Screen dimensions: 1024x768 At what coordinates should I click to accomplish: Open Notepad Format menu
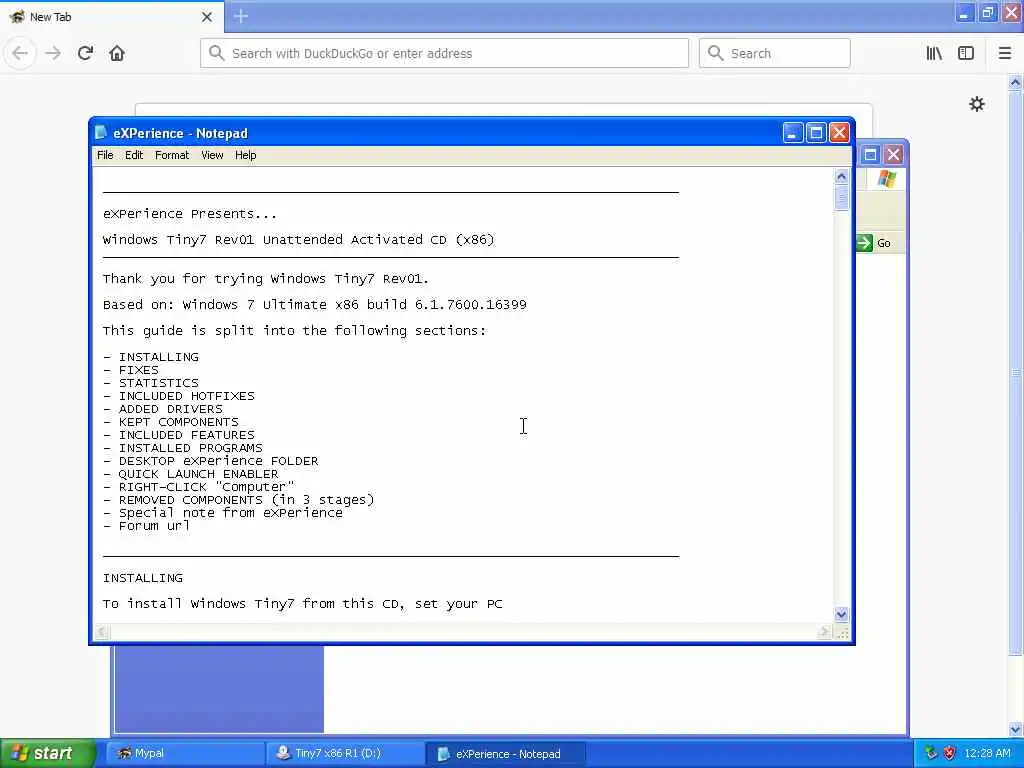click(x=172, y=155)
